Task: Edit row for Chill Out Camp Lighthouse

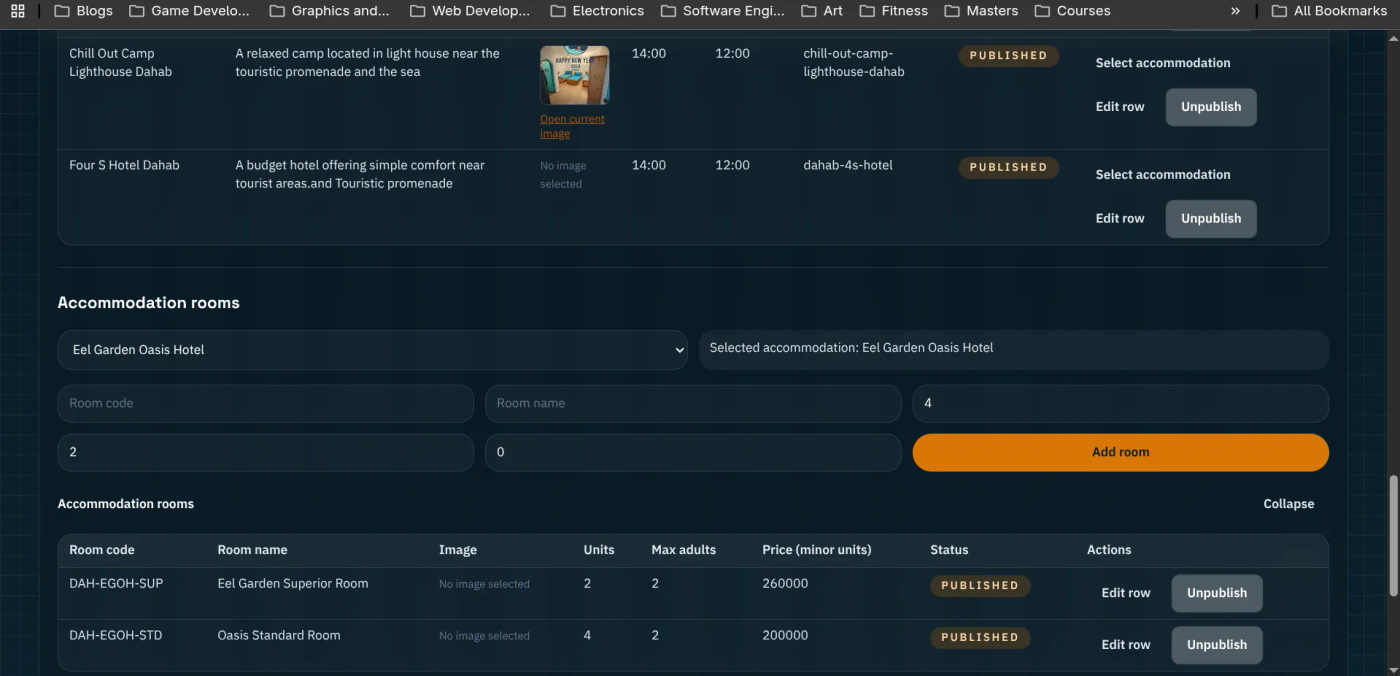Action: (1119, 107)
